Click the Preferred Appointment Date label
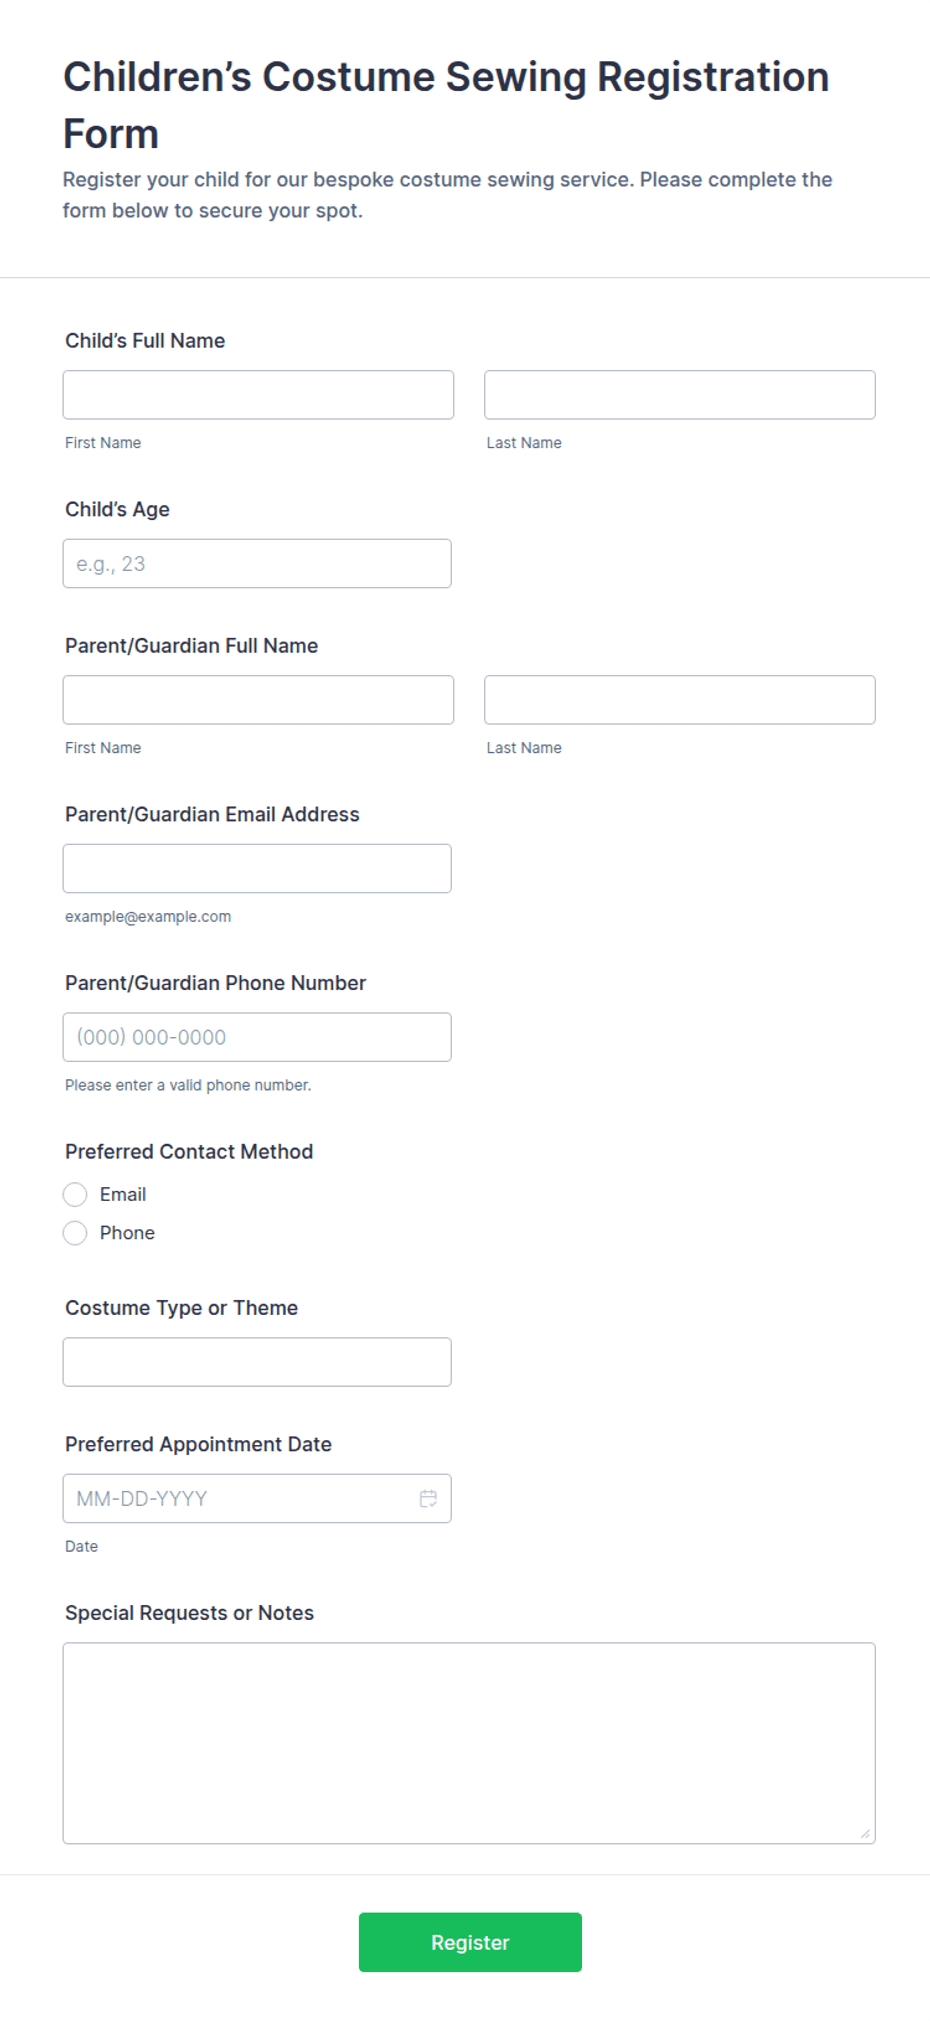Screen dimensions: 930x2021 (198, 1444)
